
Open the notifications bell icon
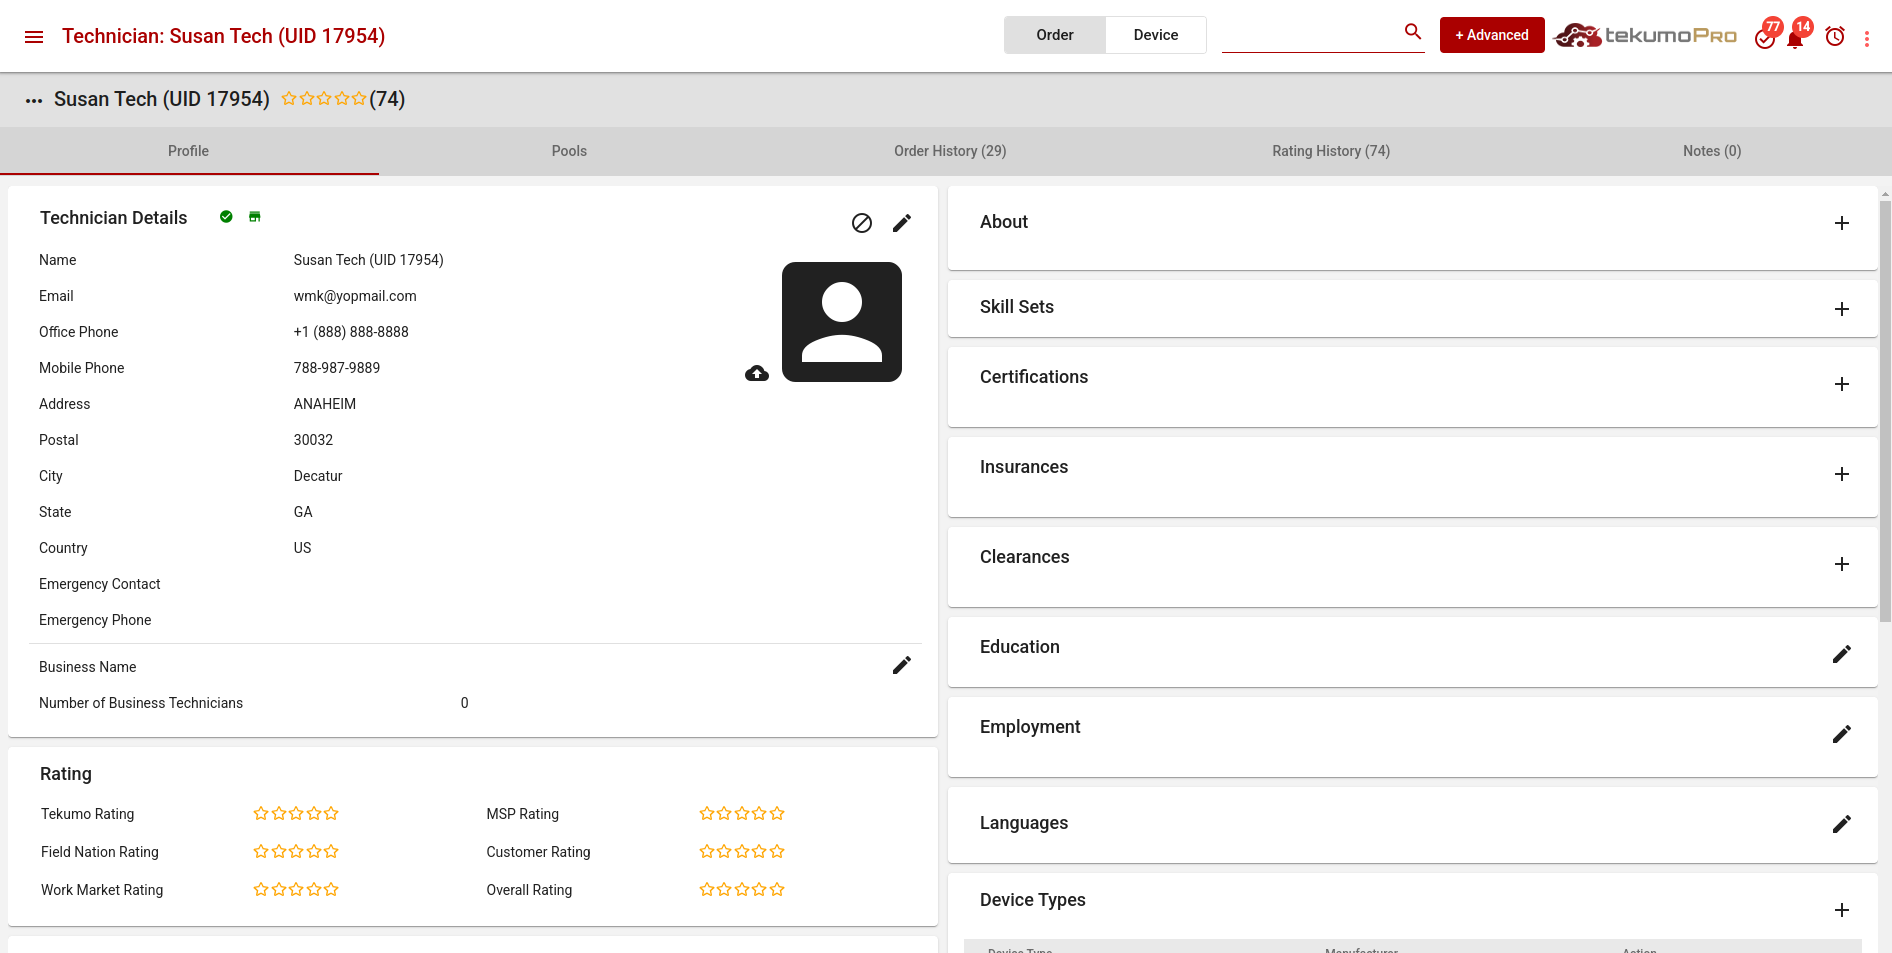pos(1795,39)
